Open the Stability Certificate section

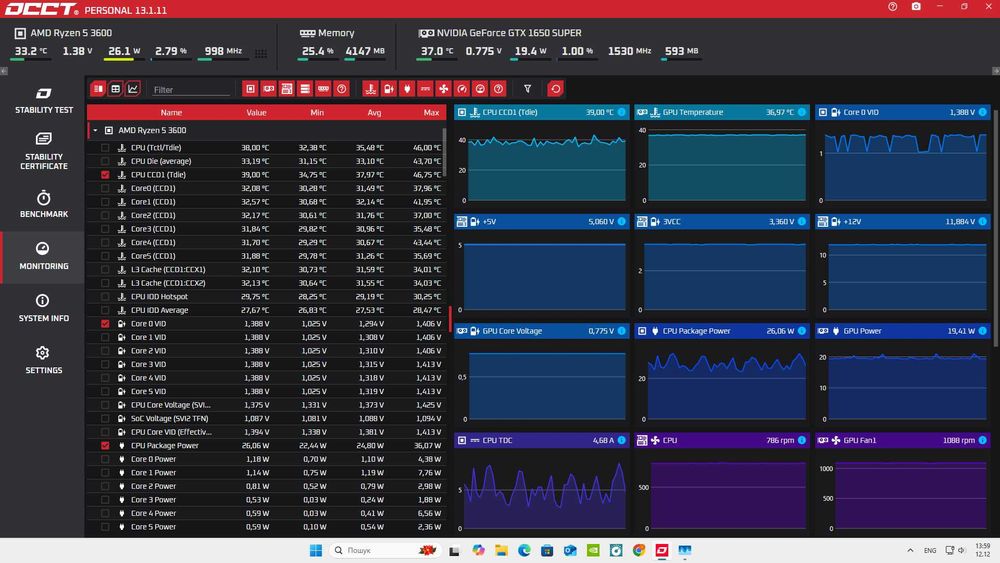coord(43,152)
